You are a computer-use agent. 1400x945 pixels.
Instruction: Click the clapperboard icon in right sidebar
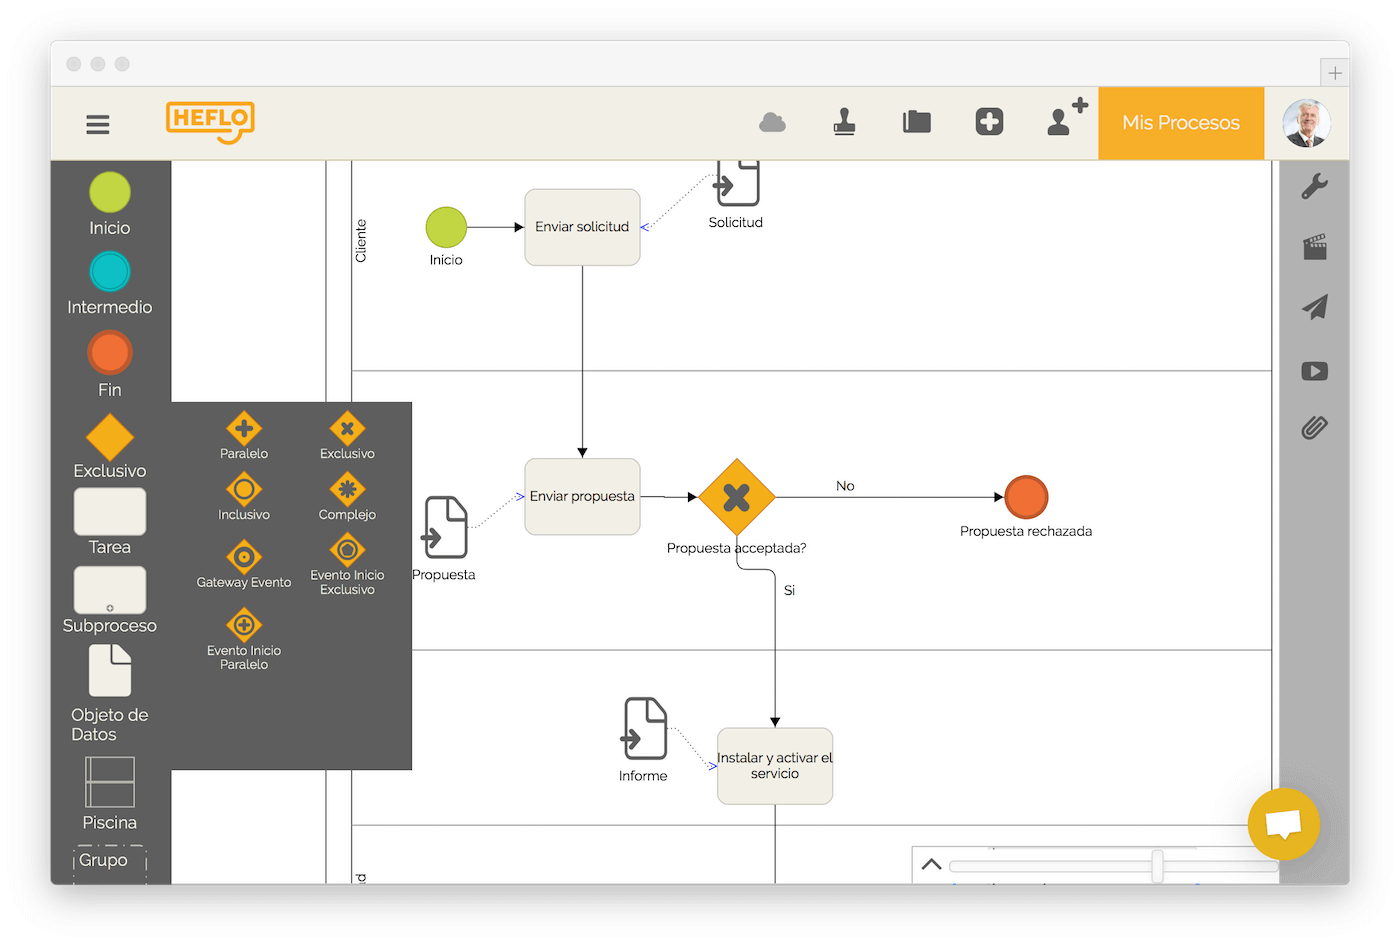click(x=1315, y=247)
